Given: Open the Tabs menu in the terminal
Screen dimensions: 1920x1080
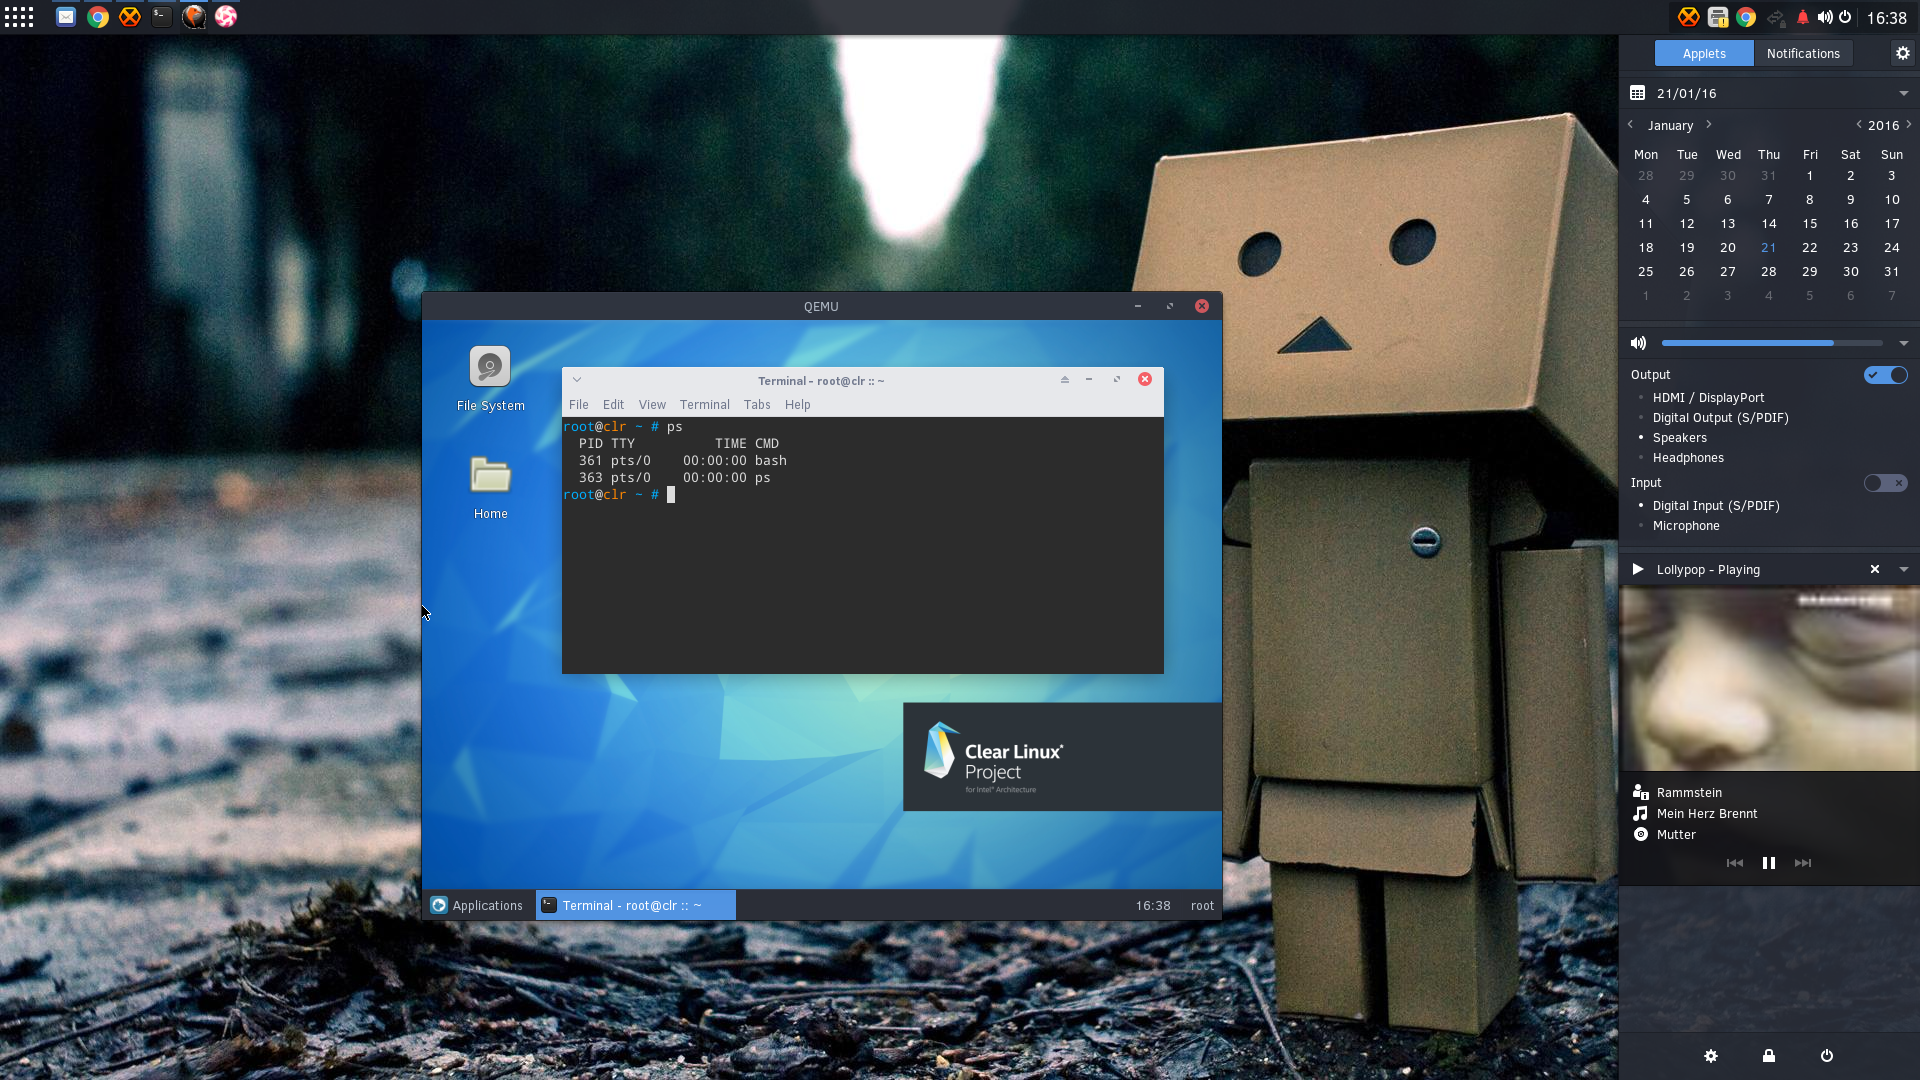Looking at the screenshot, I should click(x=757, y=405).
